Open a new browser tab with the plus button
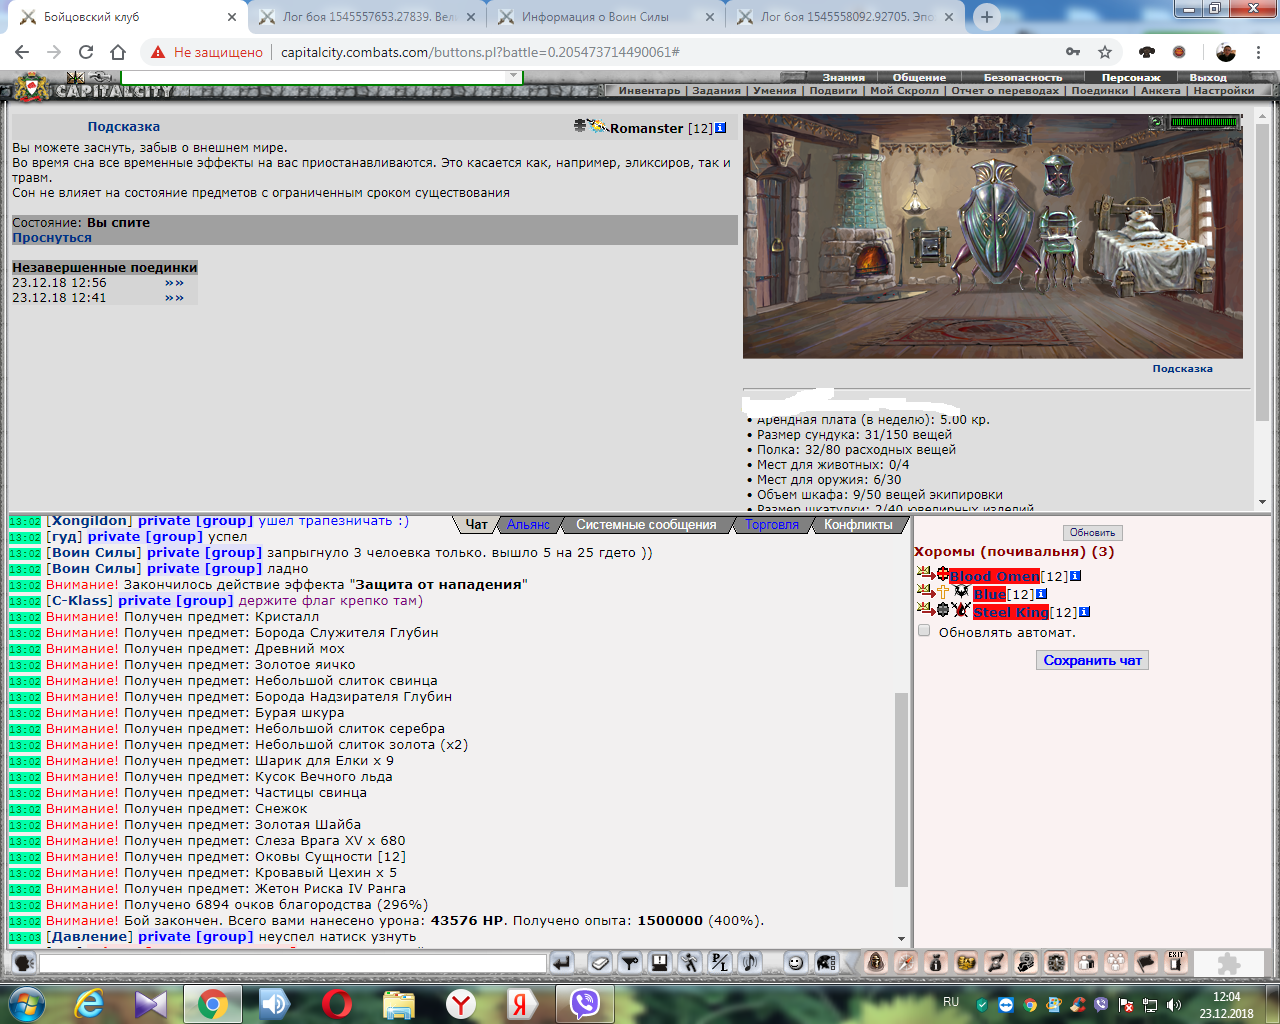The image size is (1280, 1024). [987, 17]
